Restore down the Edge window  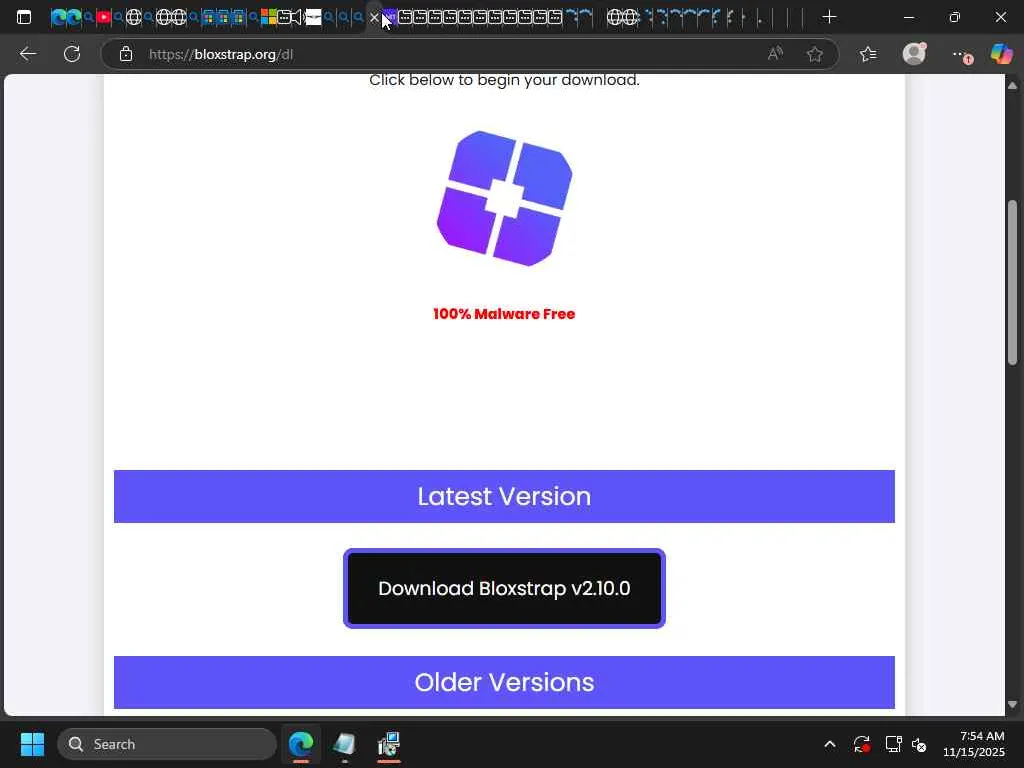point(955,17)
